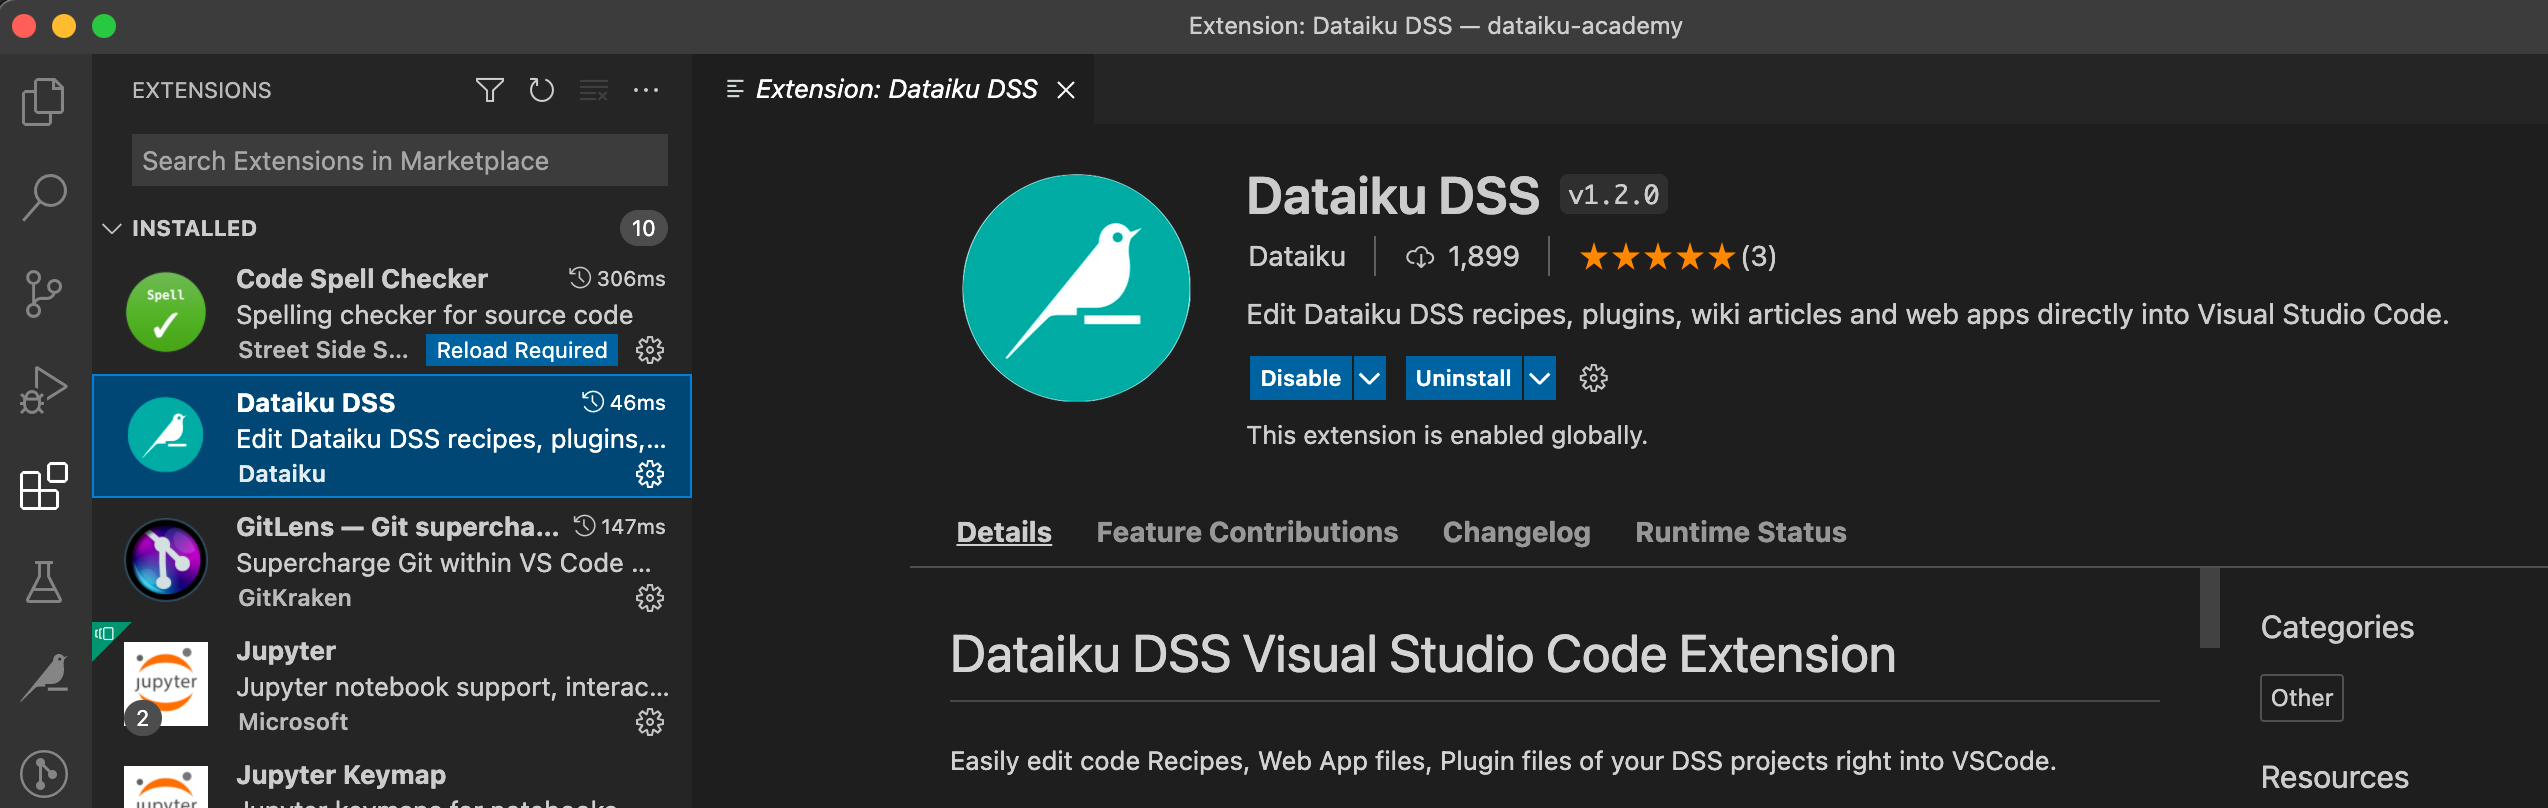This screenshot has width=2548, height=808.
Task: Open manage gear for Code Spell Checker
Action: pos(650,350)
